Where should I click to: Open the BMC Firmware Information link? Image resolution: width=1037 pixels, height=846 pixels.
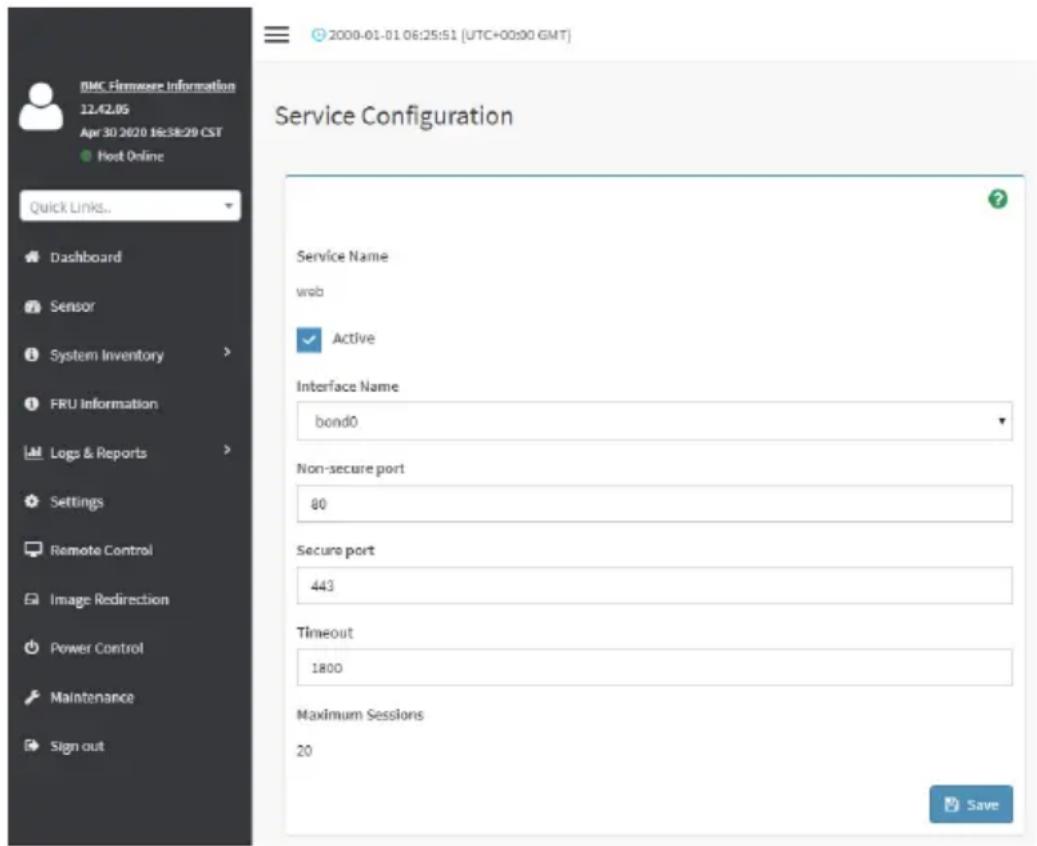point(157,86)
